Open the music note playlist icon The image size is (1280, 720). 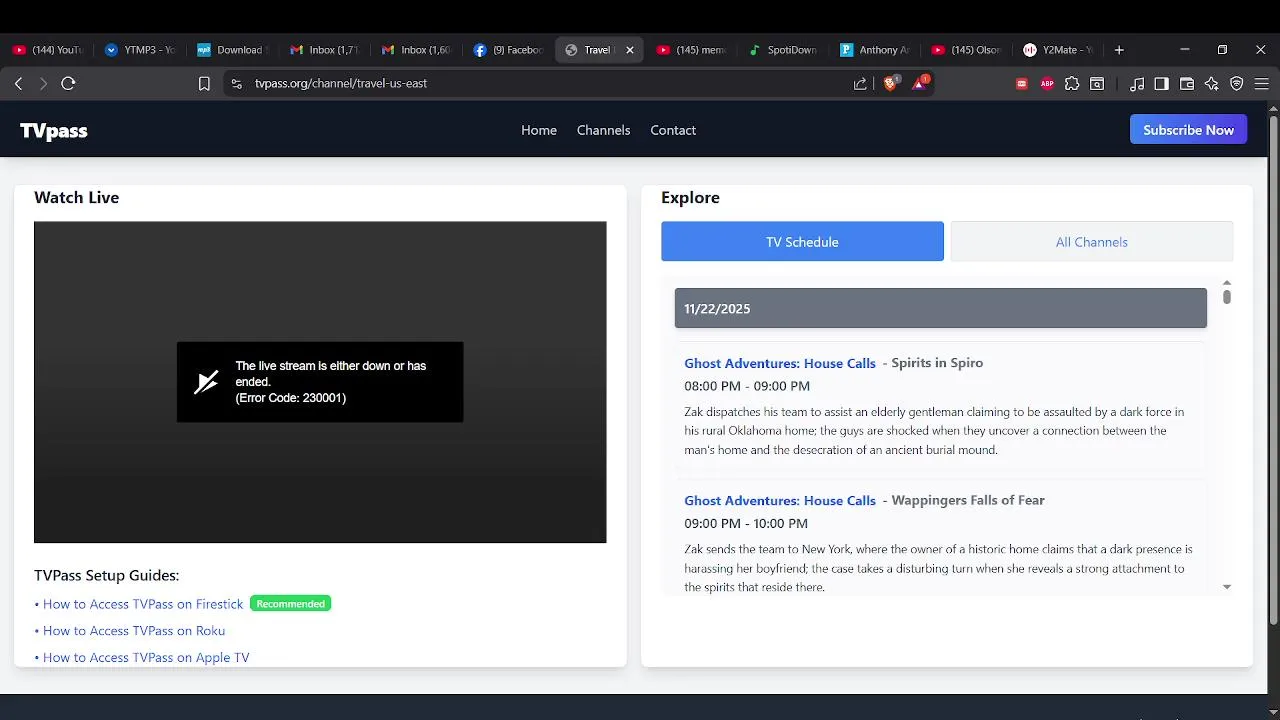[1137, 84]
